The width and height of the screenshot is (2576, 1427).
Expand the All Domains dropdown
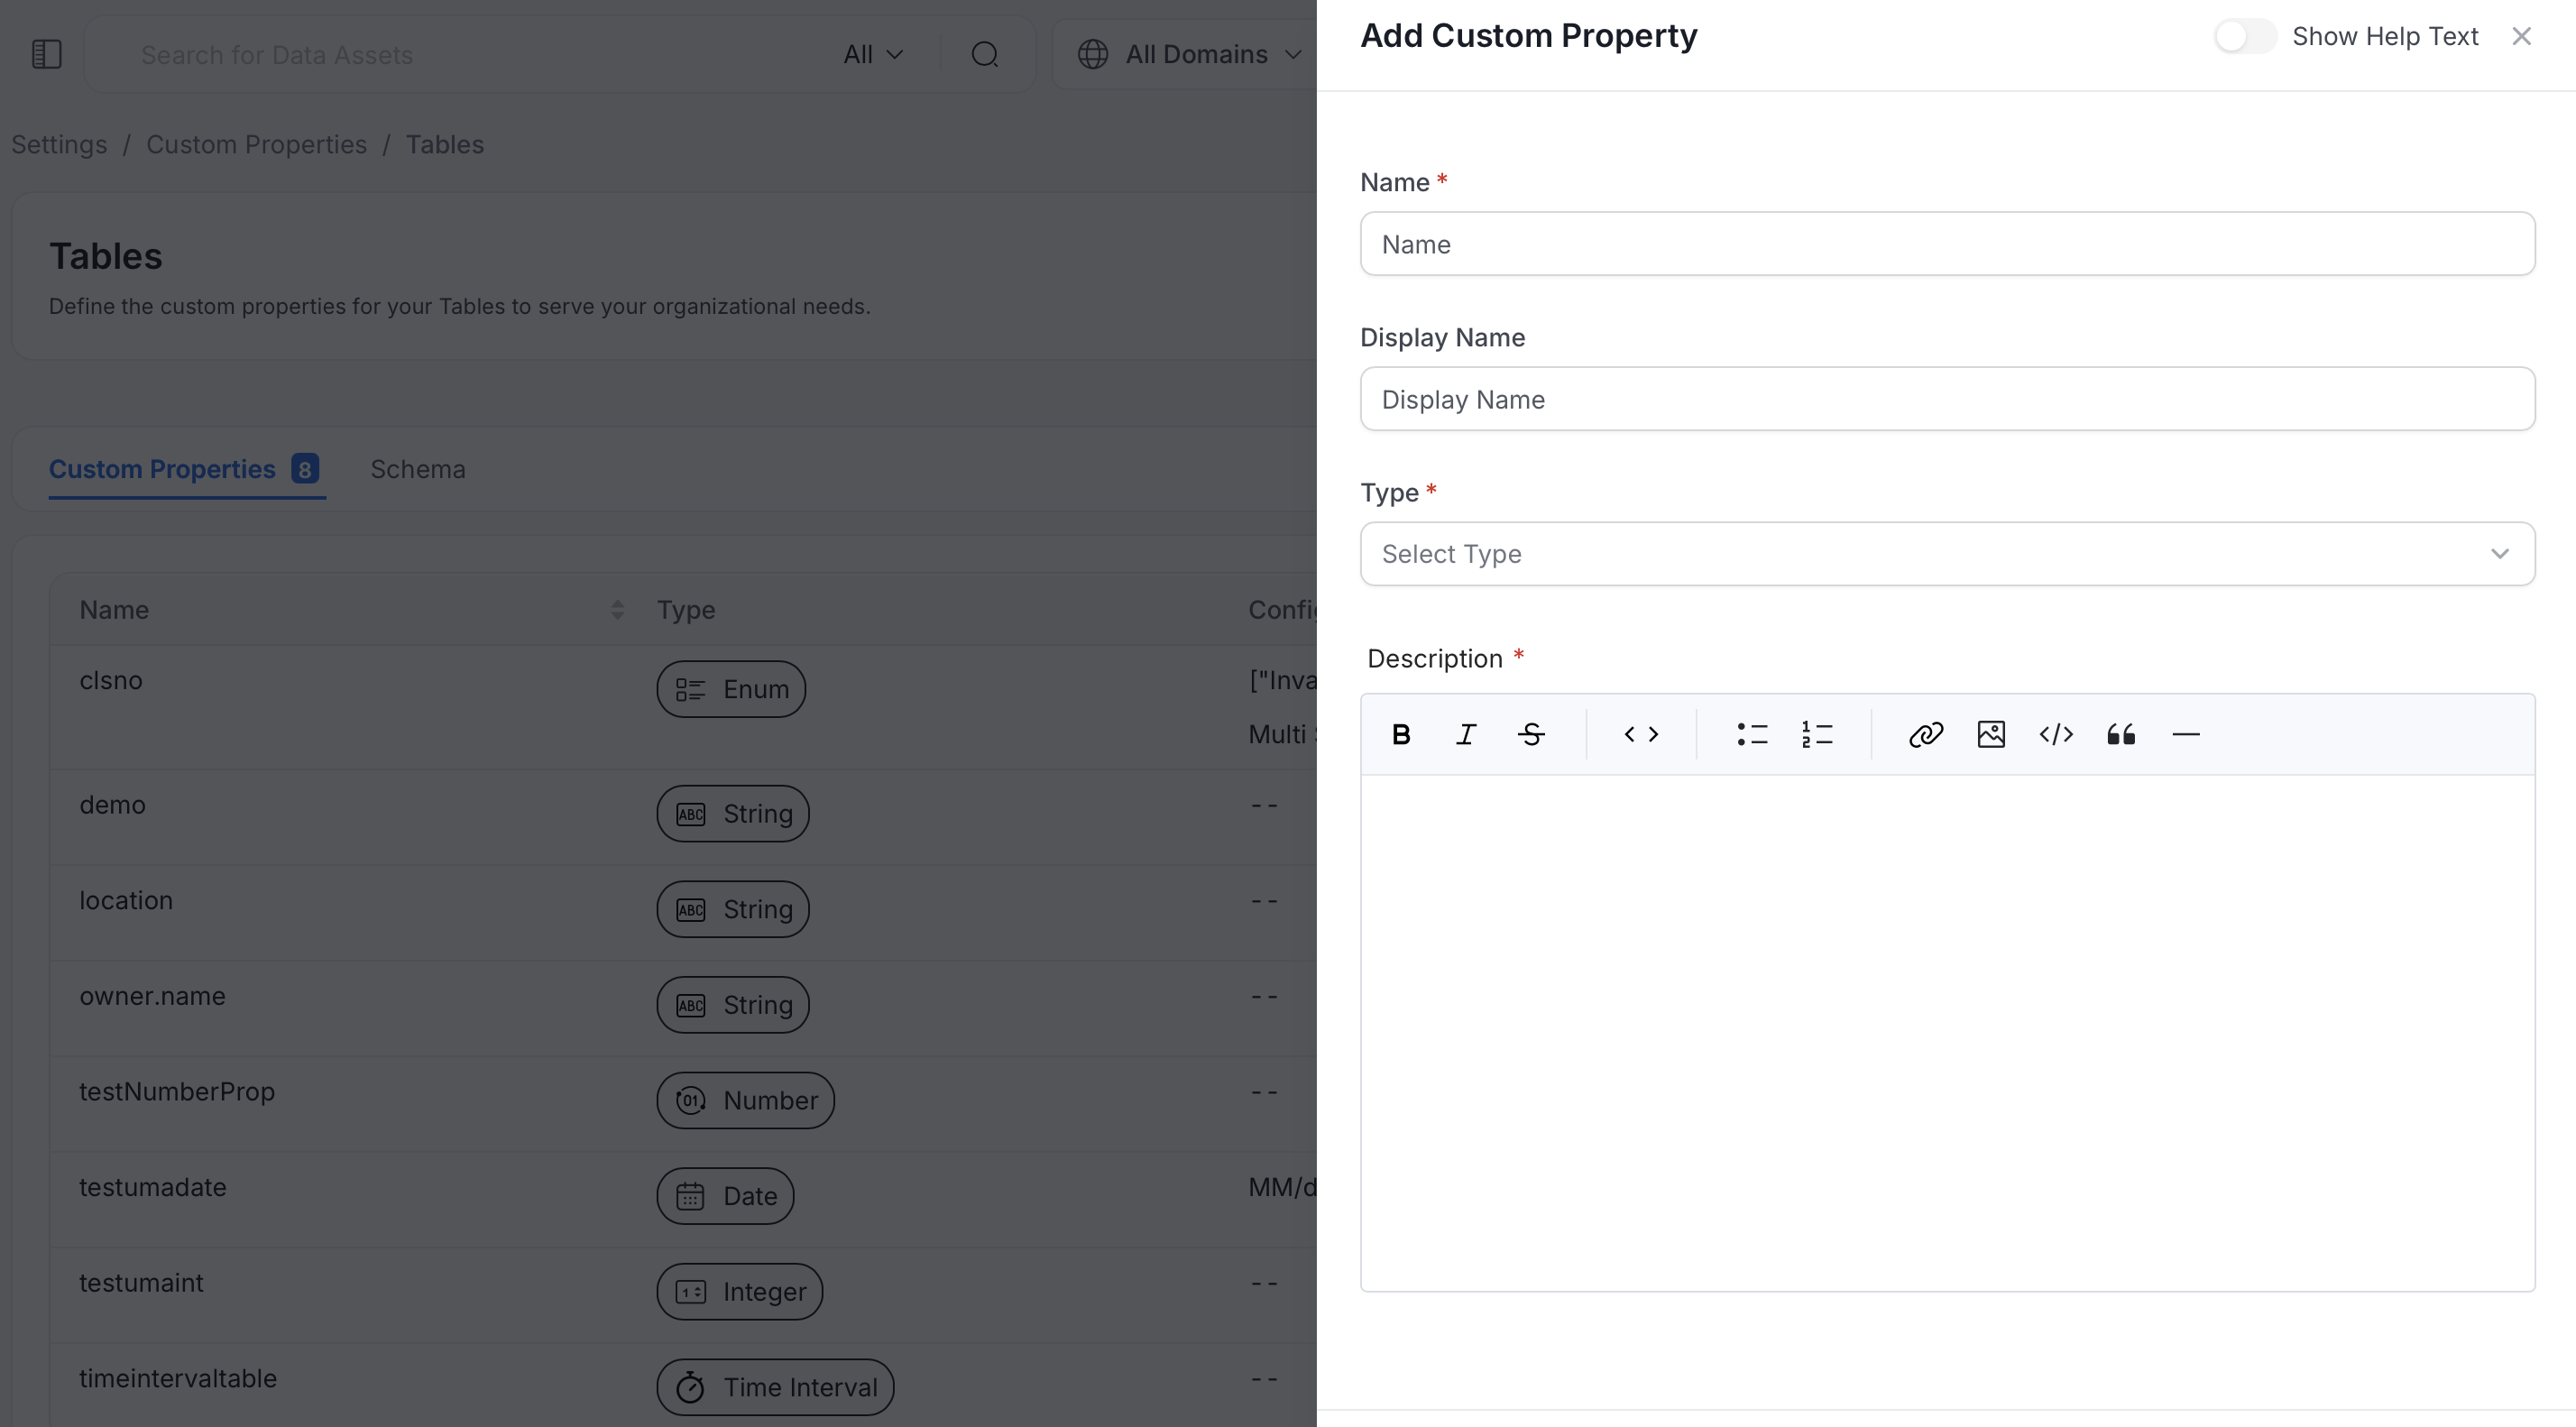click(x=1189, y=54)
